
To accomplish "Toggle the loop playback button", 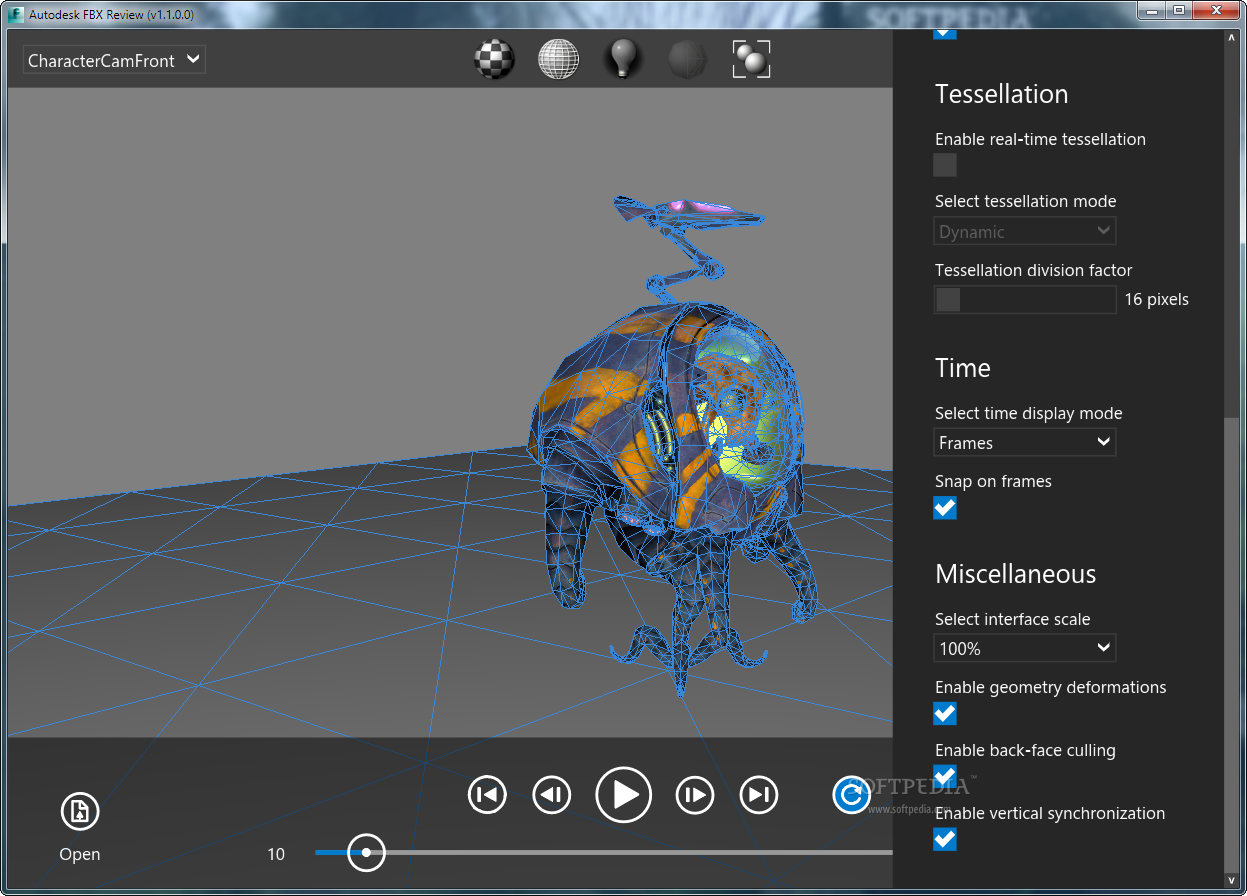I will (x=851, y=795).
